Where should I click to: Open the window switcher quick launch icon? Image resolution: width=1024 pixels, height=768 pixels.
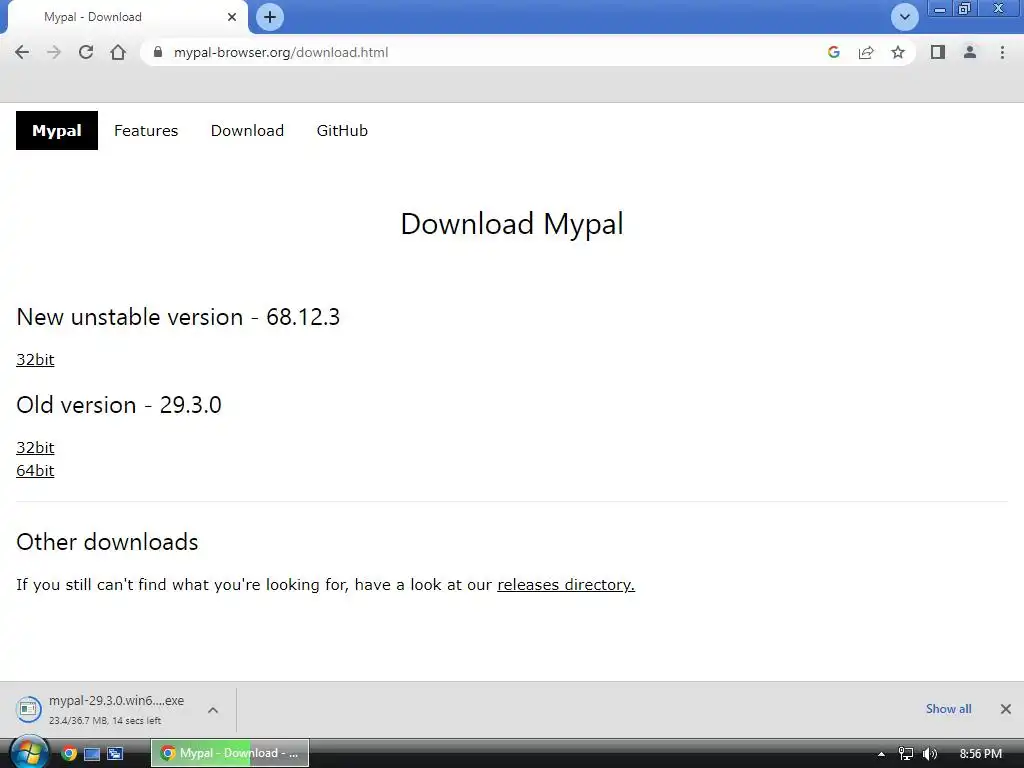[115, 754]
